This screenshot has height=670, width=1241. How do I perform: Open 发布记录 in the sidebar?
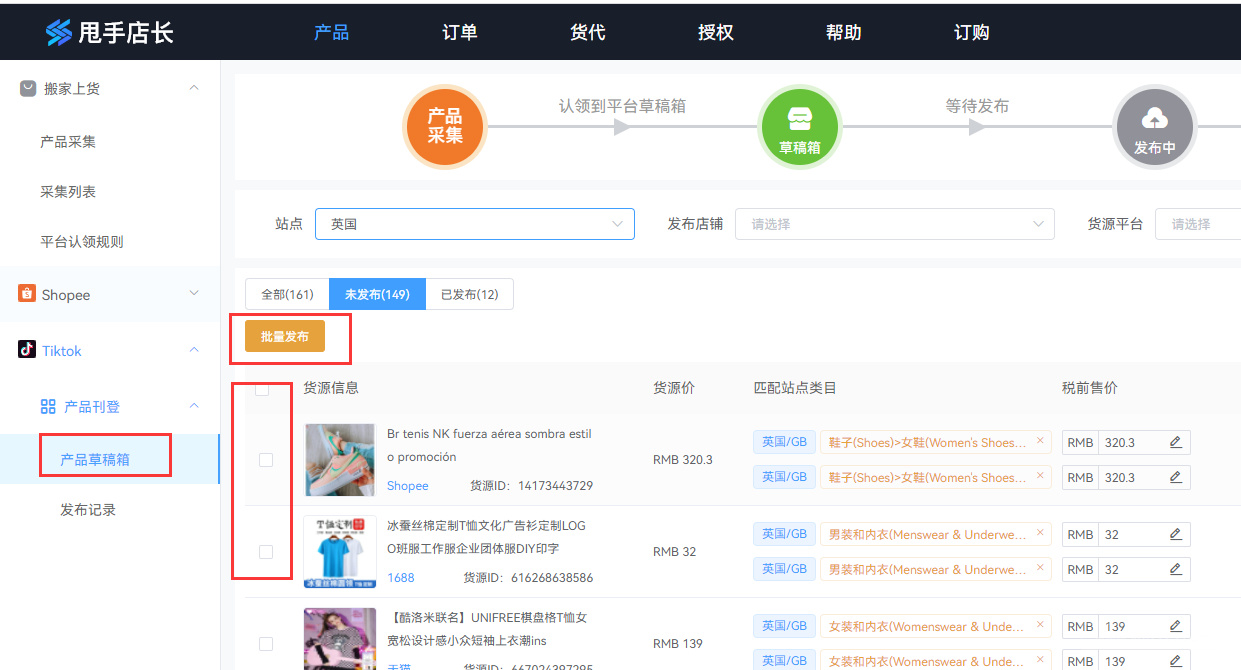88,510
